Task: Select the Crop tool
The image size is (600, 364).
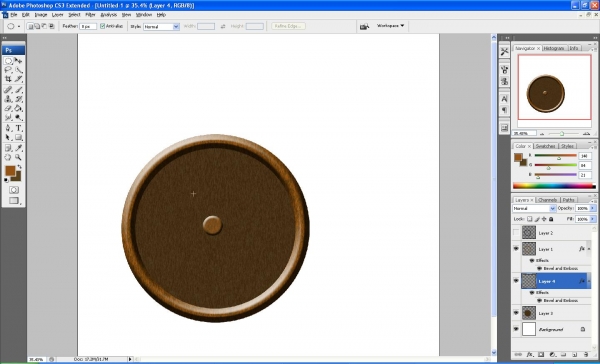Action: pos(8,79)
